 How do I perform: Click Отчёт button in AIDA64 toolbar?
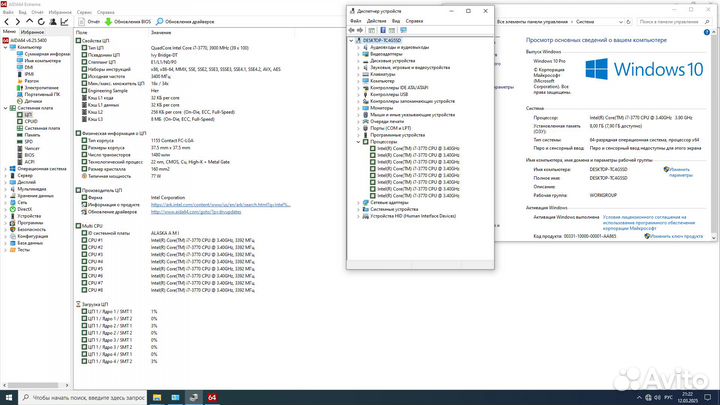pos(90,22)
